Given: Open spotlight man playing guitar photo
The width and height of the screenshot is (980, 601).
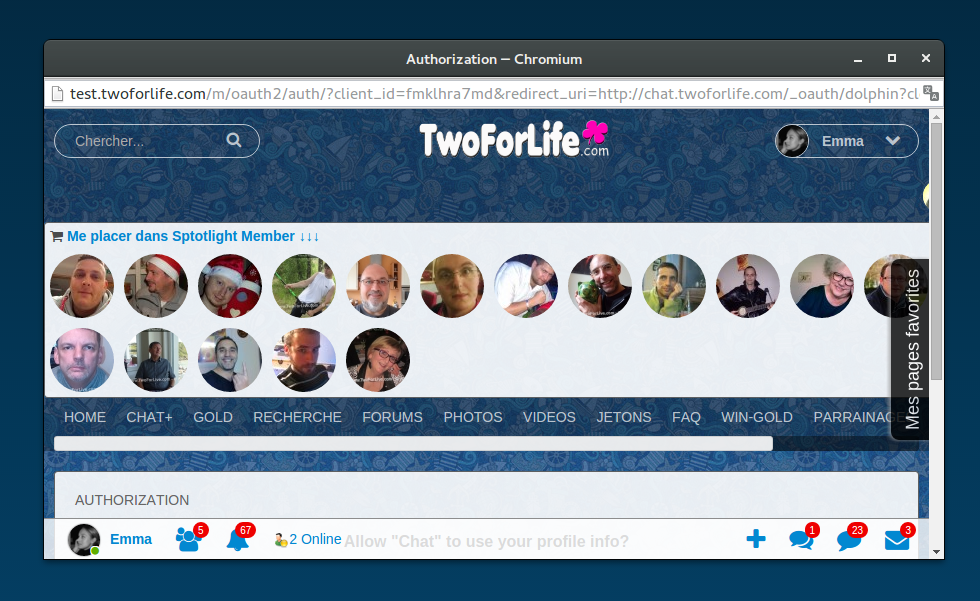Looking at the screenshot, I should (x=748, y=286).
